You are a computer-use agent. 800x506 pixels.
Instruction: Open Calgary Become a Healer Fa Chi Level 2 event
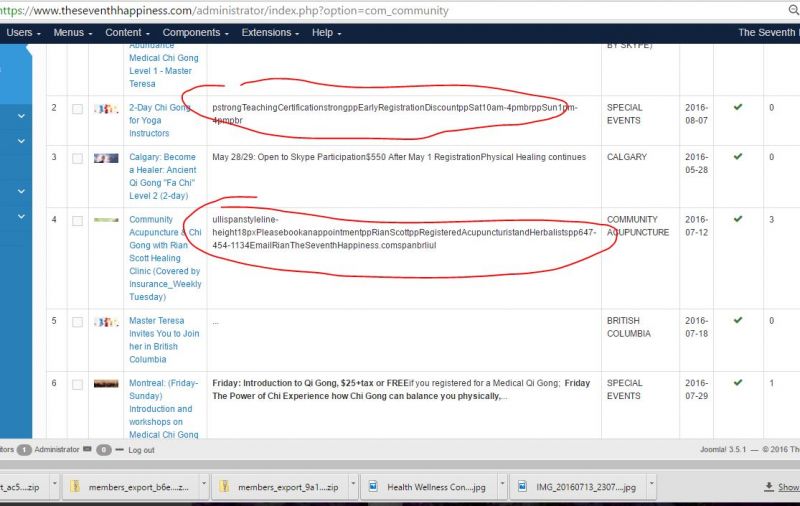163,176
